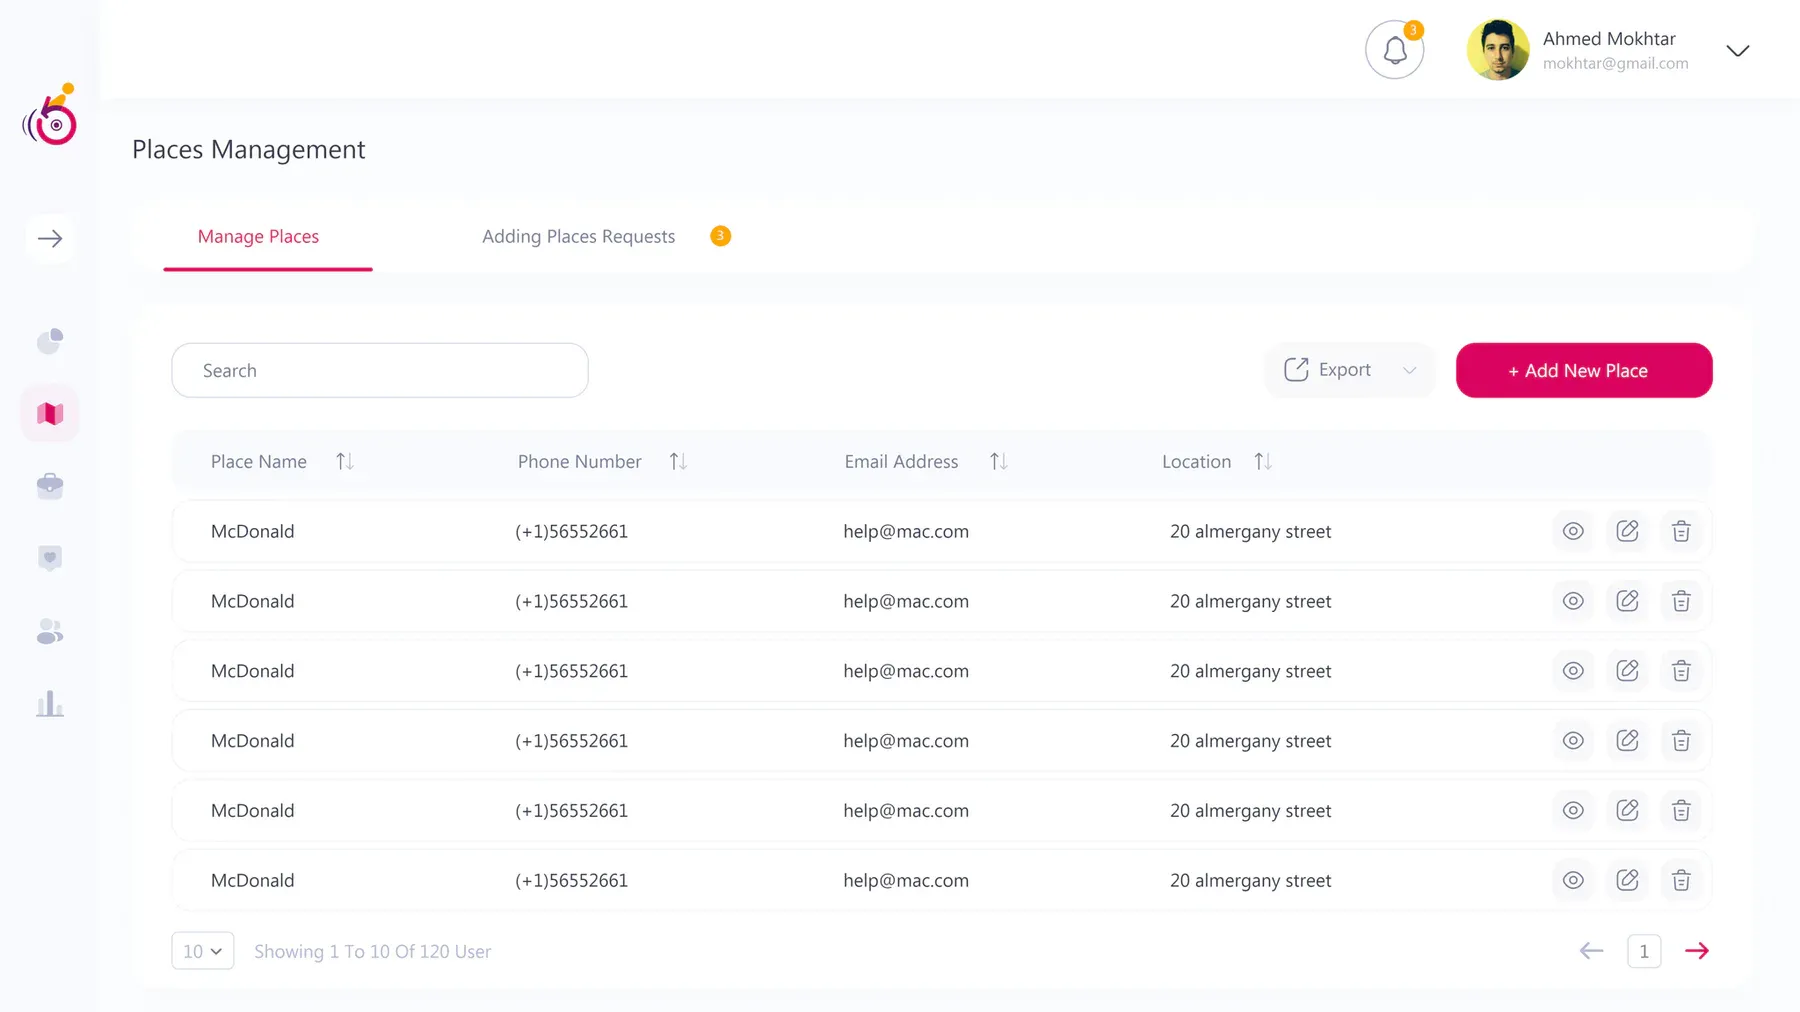Go to the previous page arrow
Viewport: 1800px width, 1012px height.
tap(1591, 951)
